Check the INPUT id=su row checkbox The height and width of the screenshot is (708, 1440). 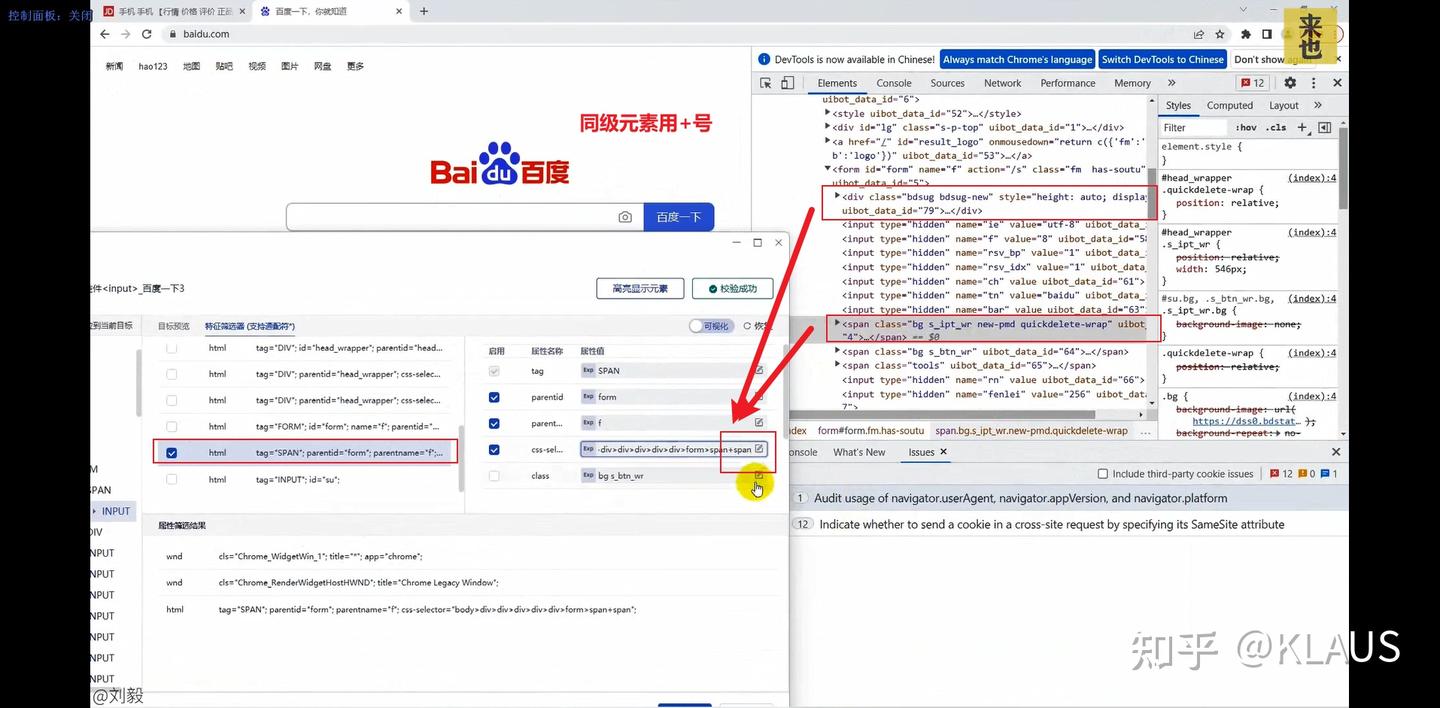pyautogui.click(x=172, y=479)
